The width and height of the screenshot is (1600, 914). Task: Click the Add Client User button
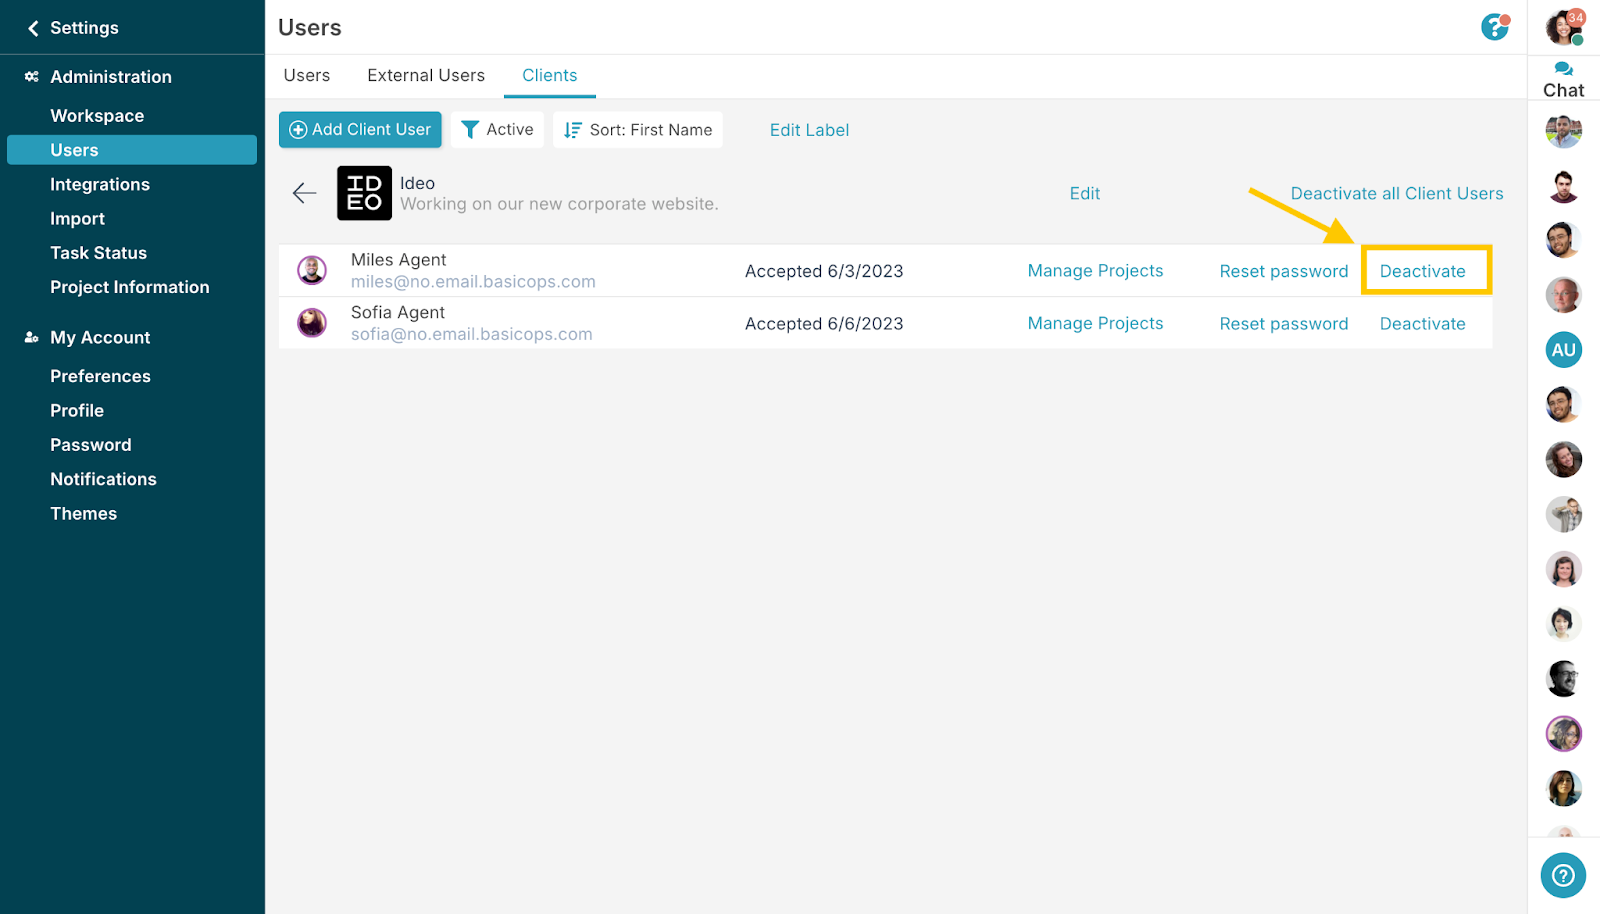(x=360, y=130)
